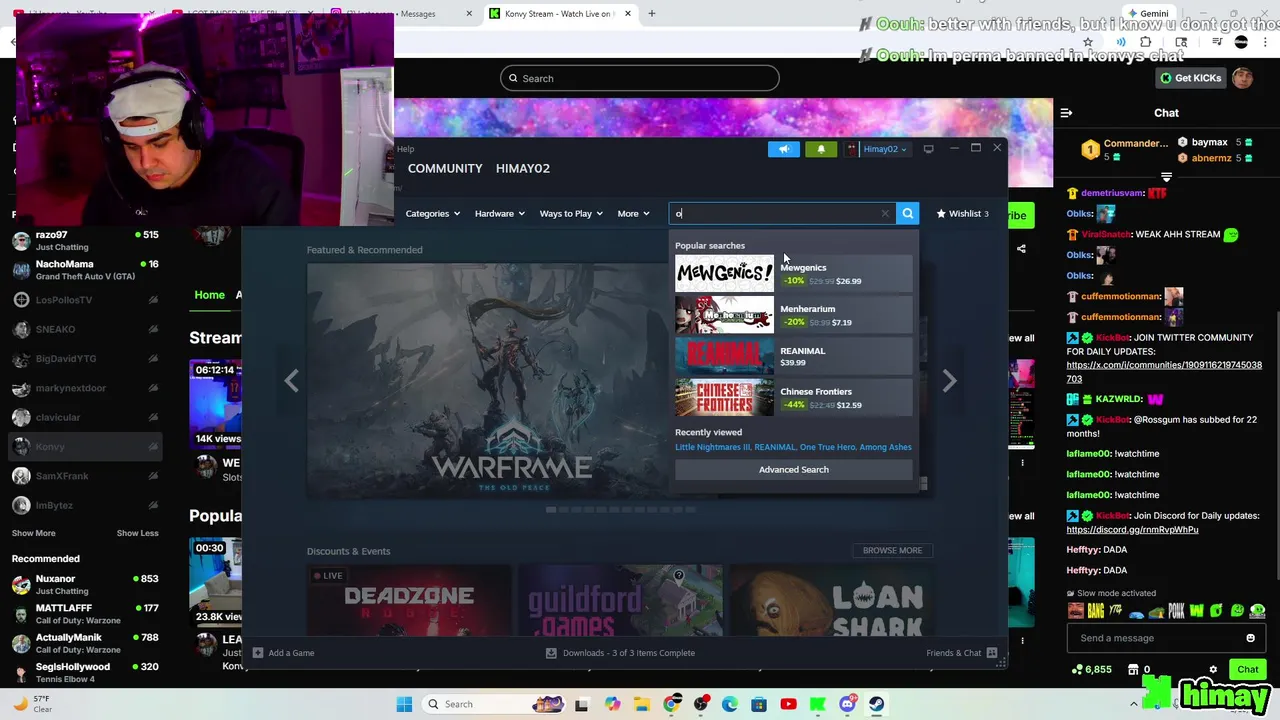Open the Help menu in Steam

click(405, 149)
